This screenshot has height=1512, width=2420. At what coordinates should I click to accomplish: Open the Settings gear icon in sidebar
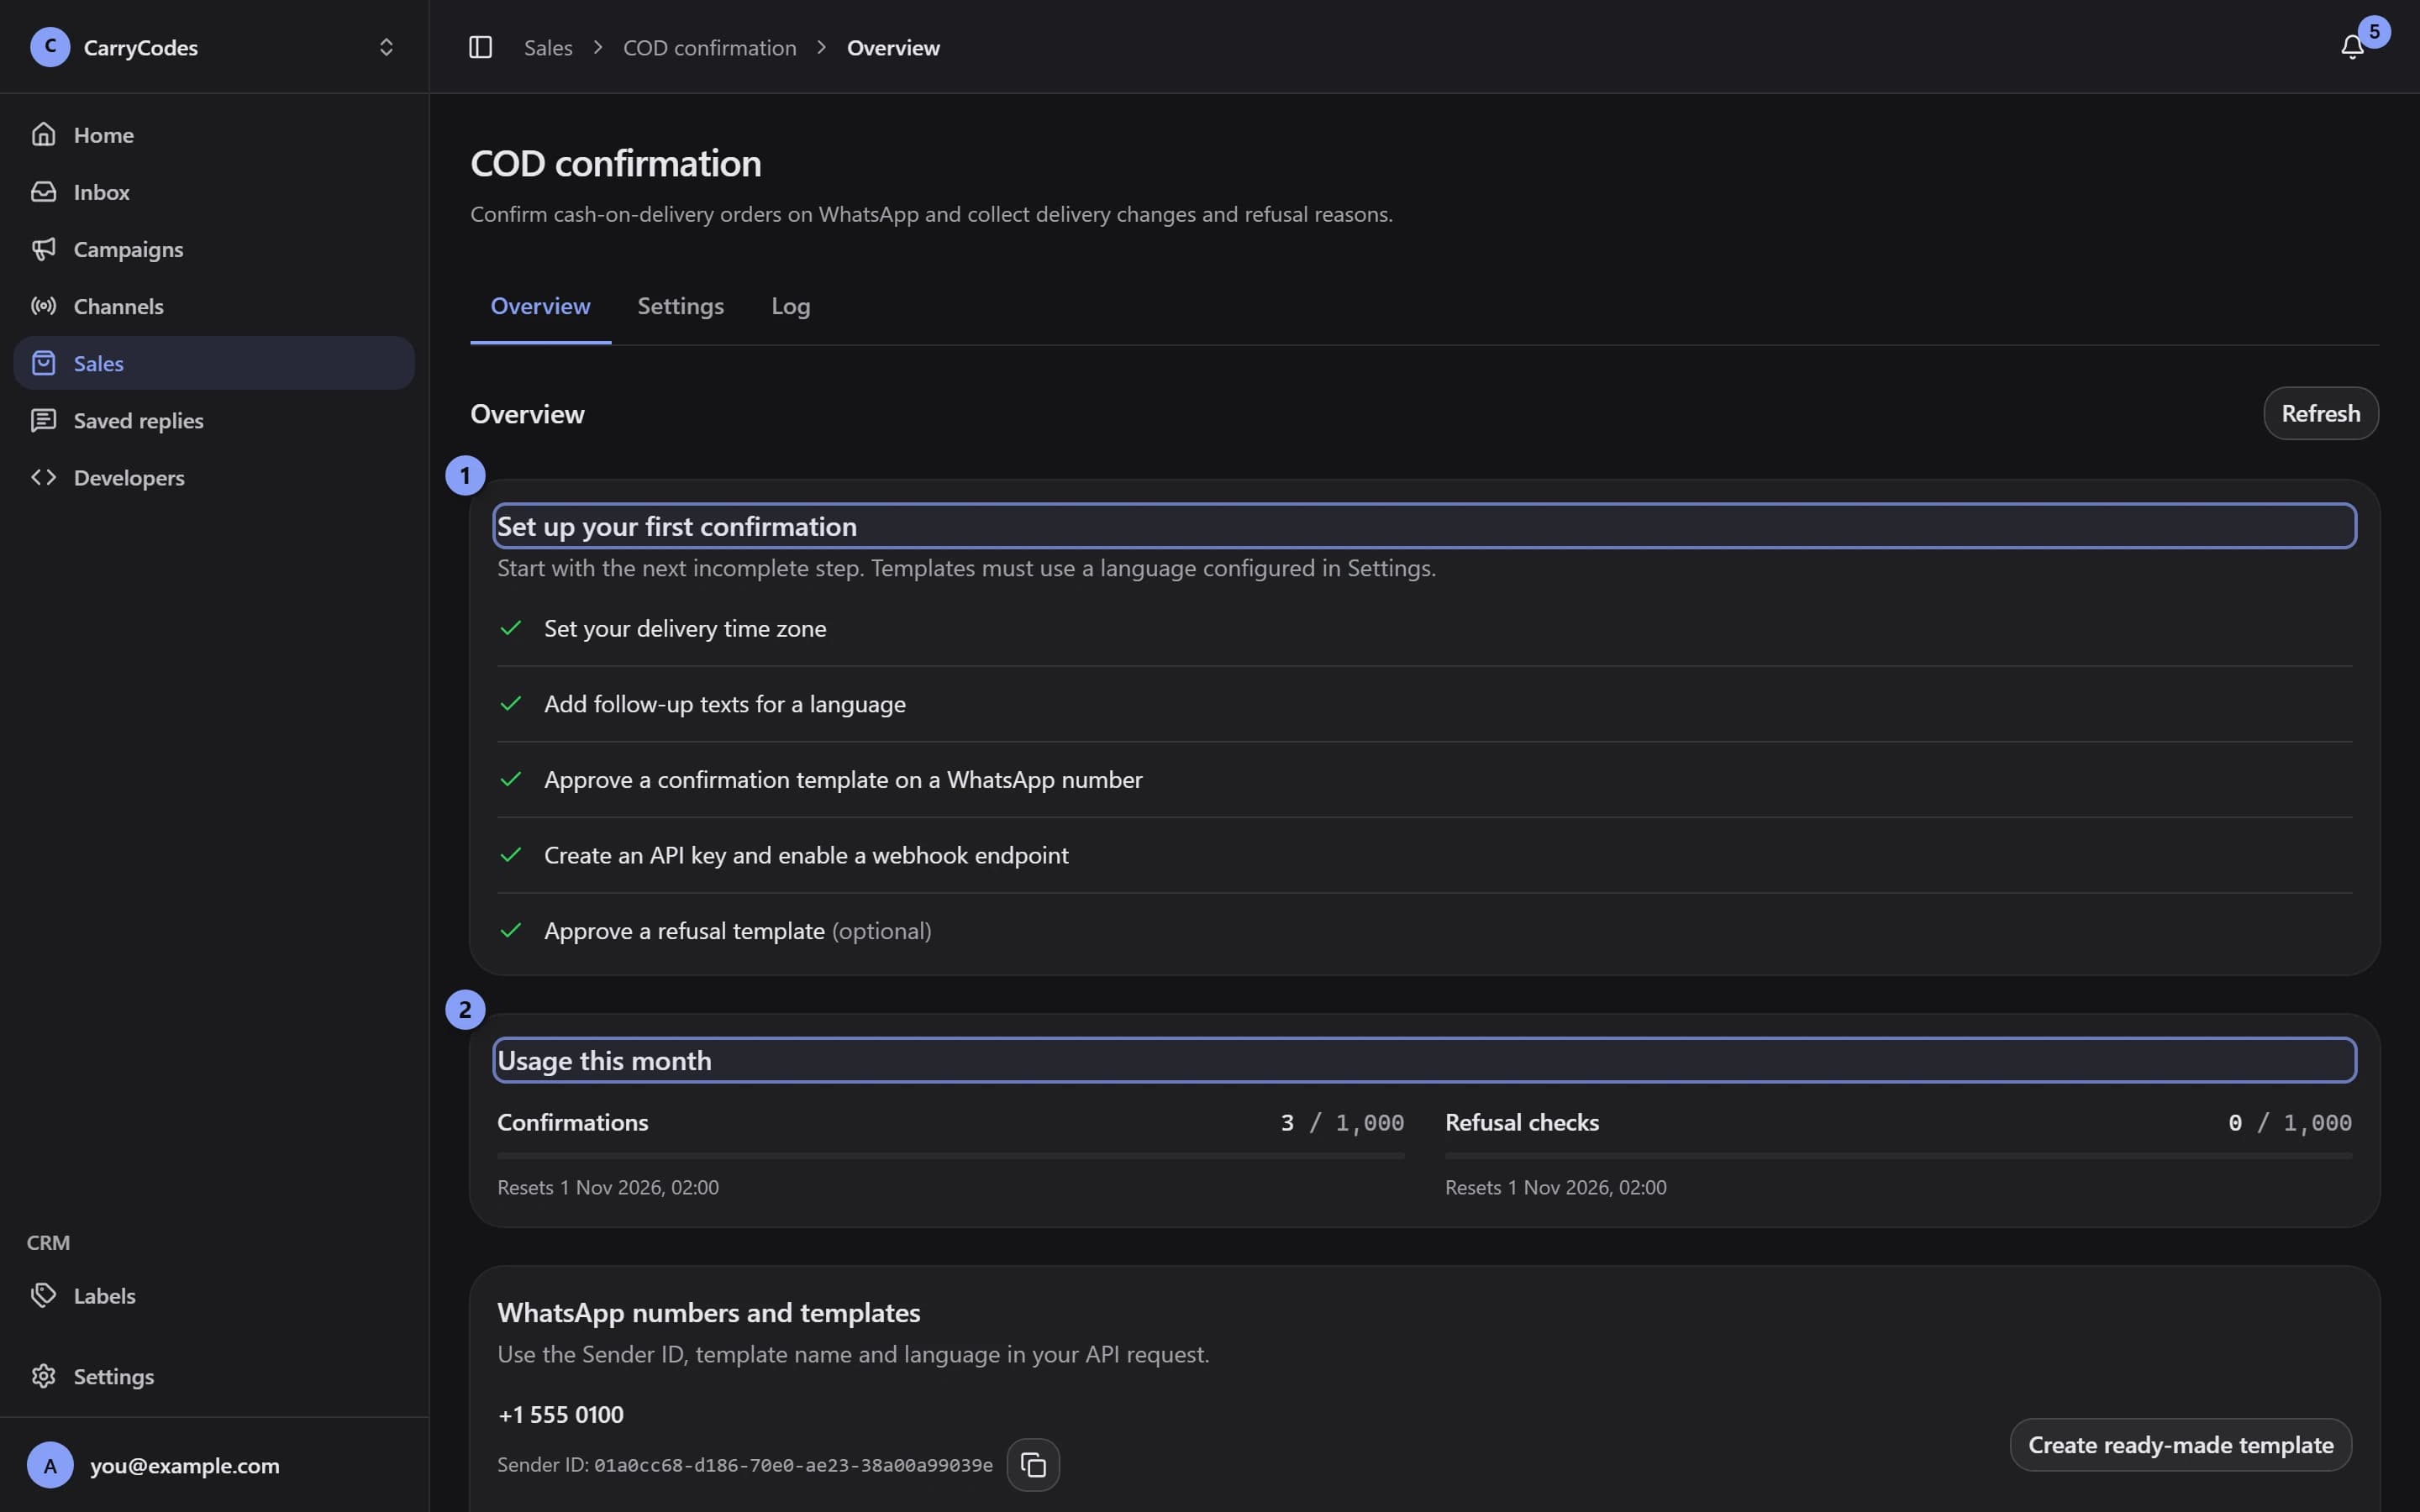point(43,1376)
